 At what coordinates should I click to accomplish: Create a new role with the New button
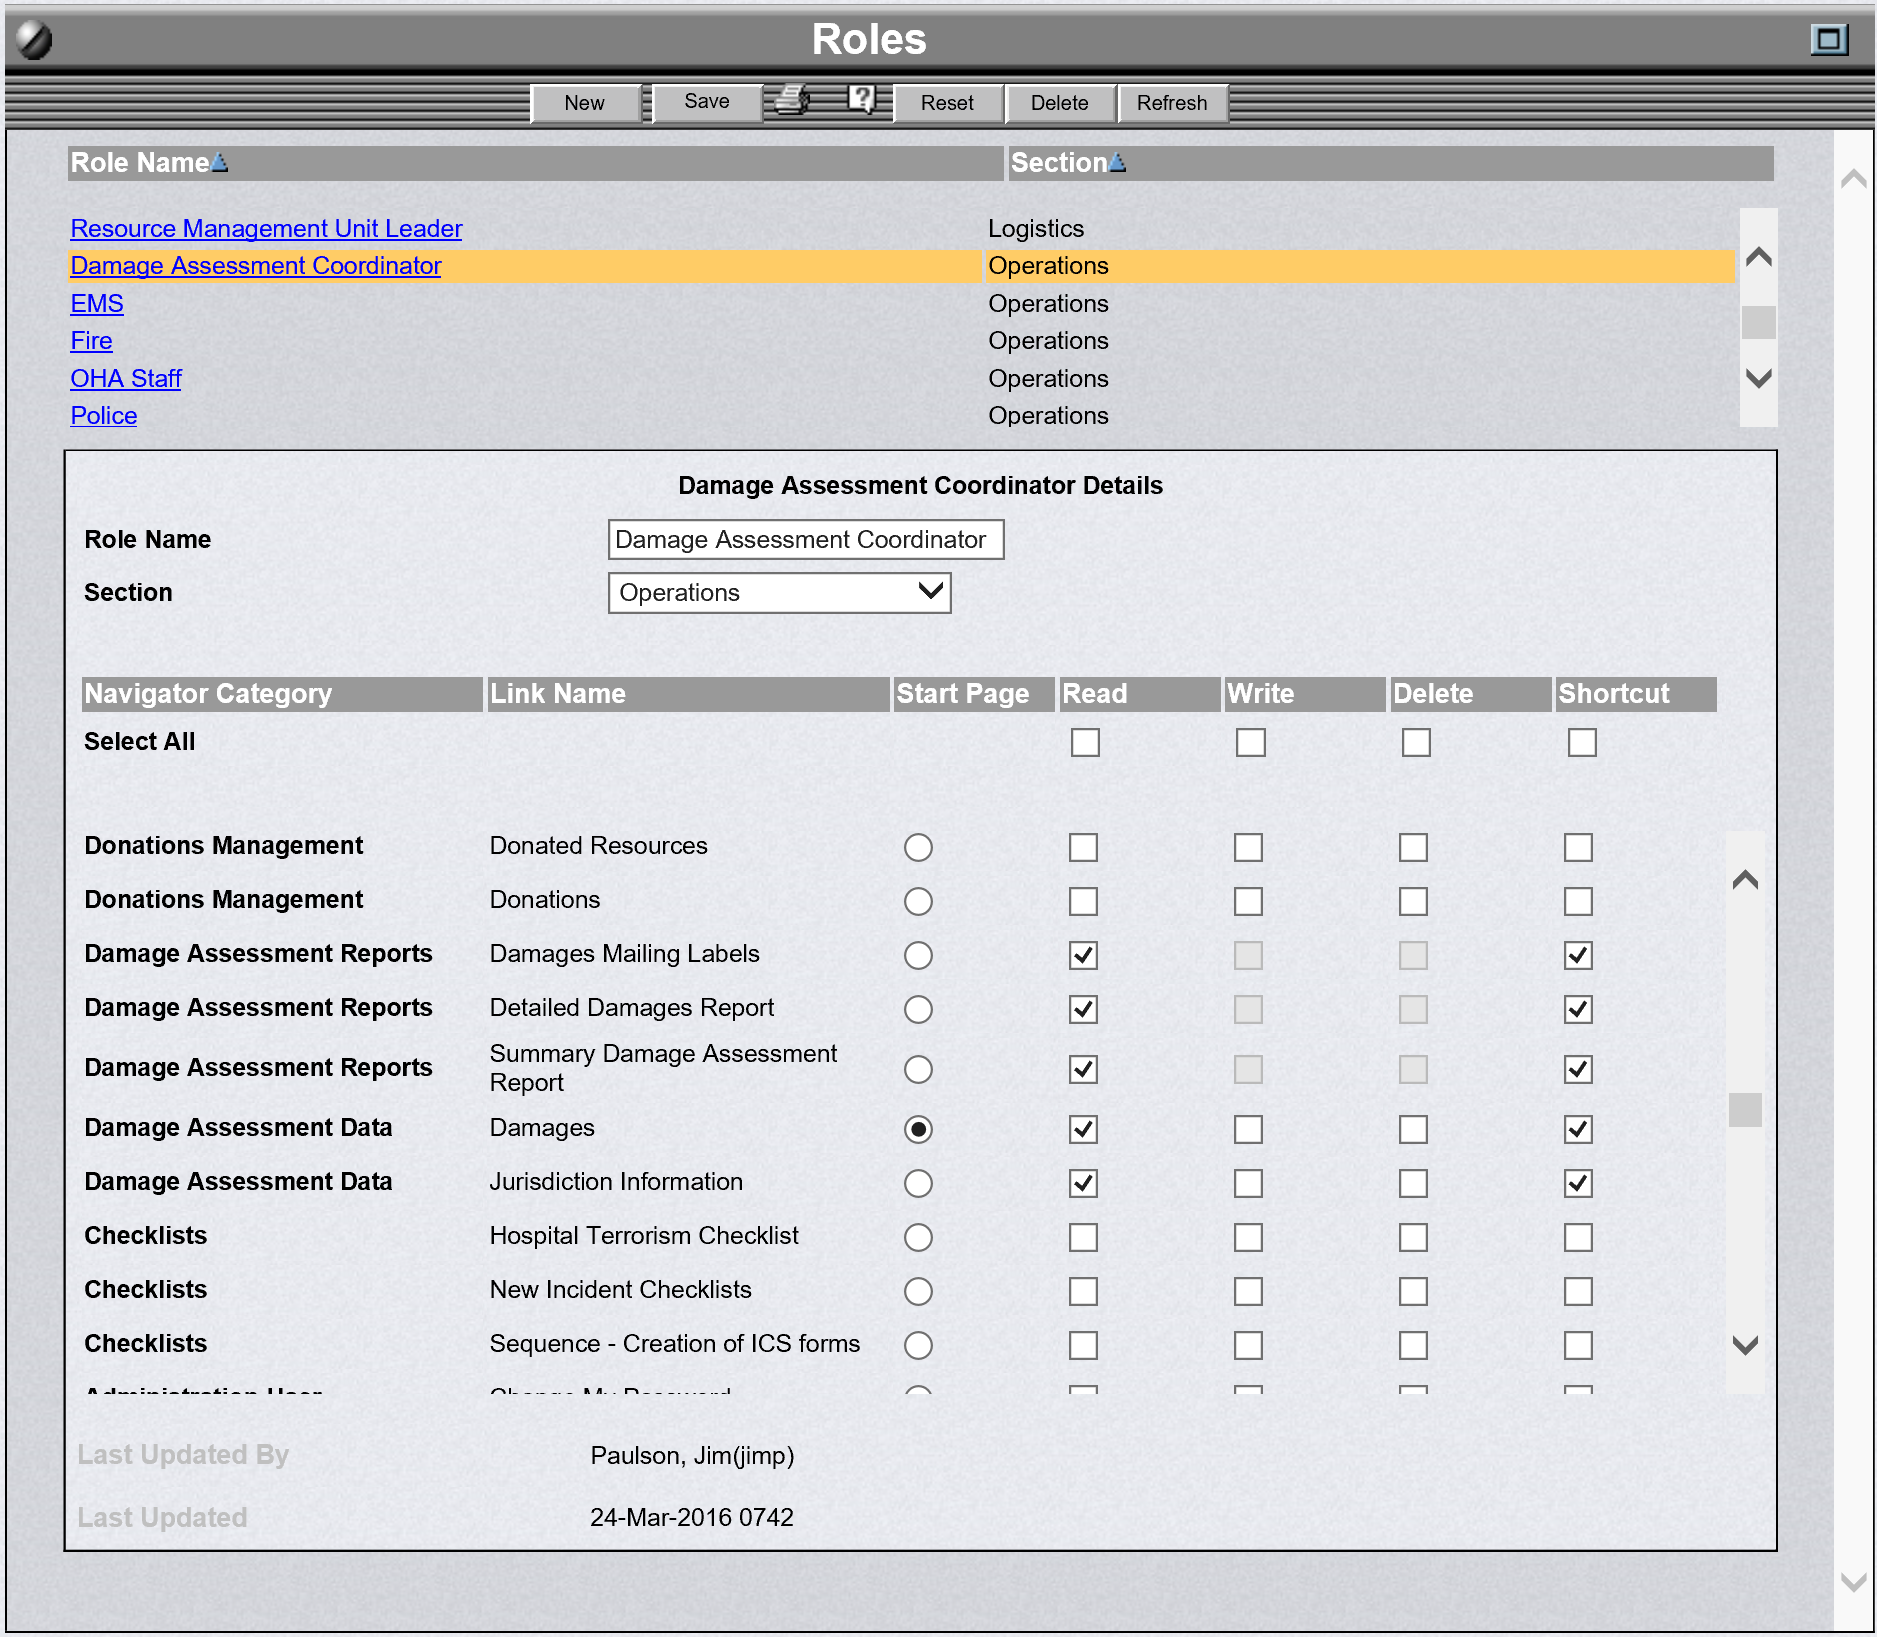(584, 102)
